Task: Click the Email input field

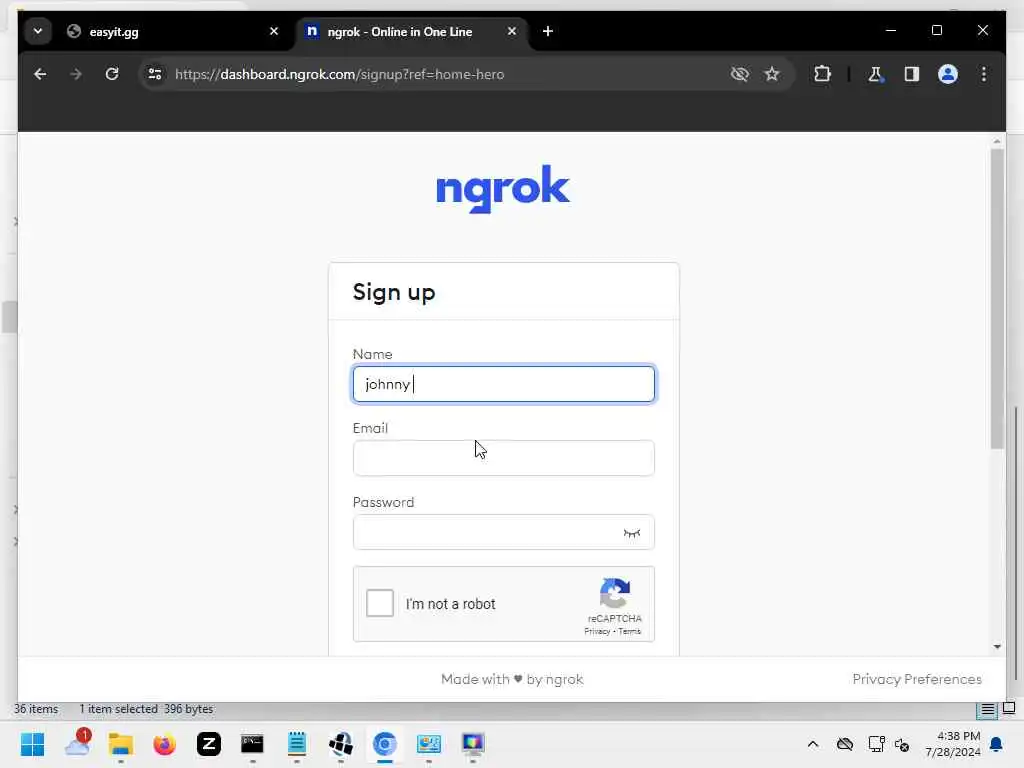Action: click(x=504, y=458)
